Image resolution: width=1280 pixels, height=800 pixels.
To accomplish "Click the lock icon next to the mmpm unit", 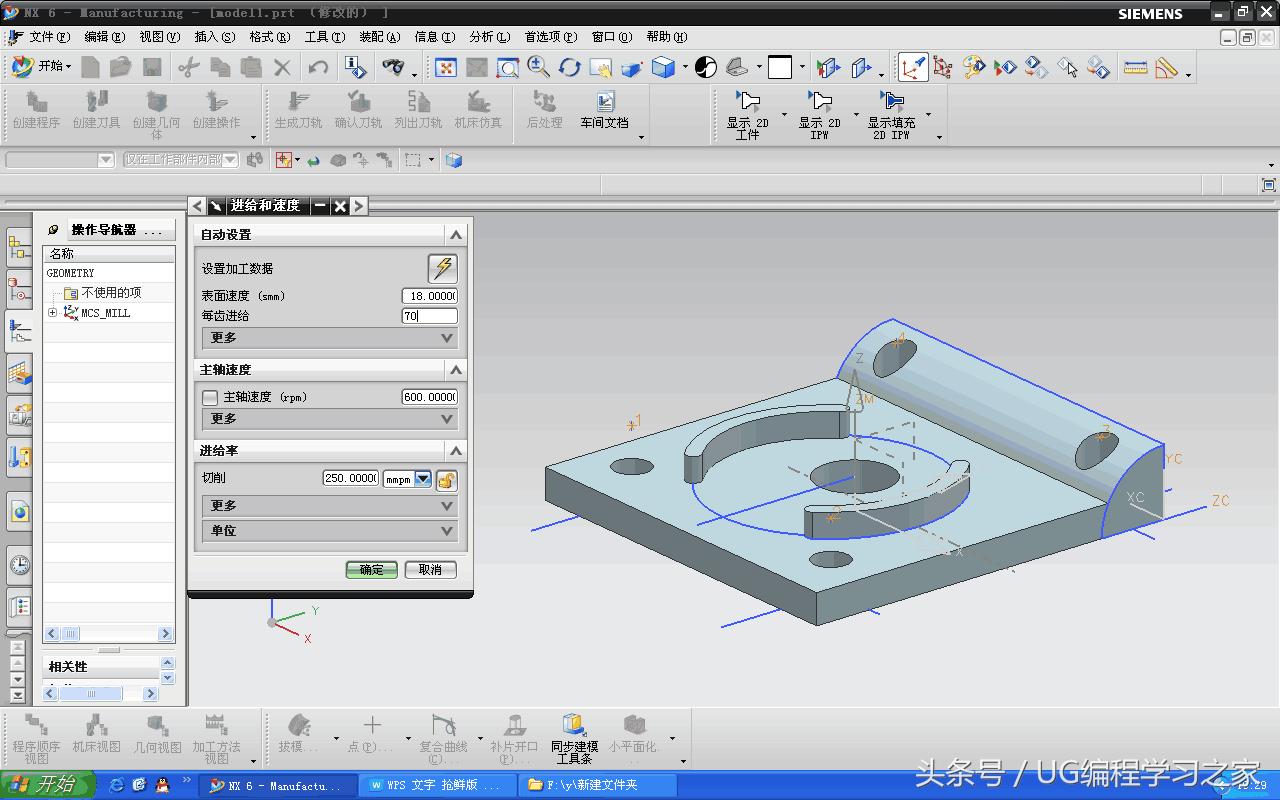I will 446,479.
